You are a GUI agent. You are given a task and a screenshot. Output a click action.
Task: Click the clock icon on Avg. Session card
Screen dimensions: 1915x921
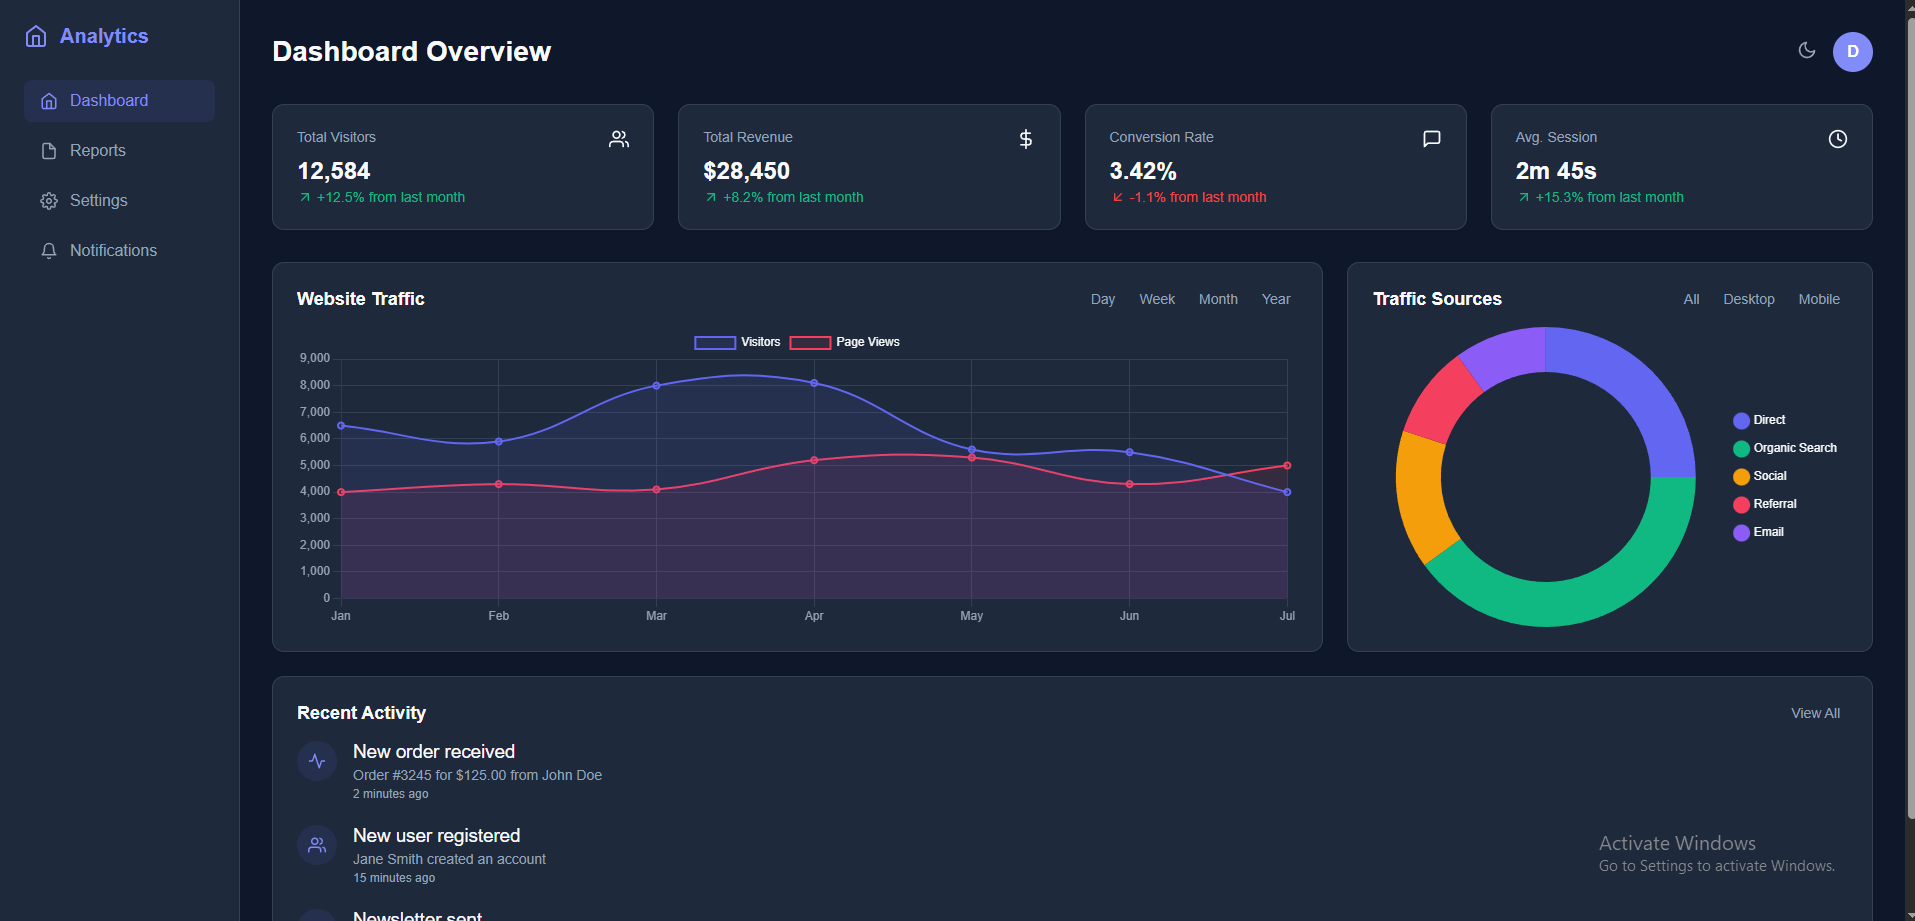pyautogui.click(x=1837, y=139)
